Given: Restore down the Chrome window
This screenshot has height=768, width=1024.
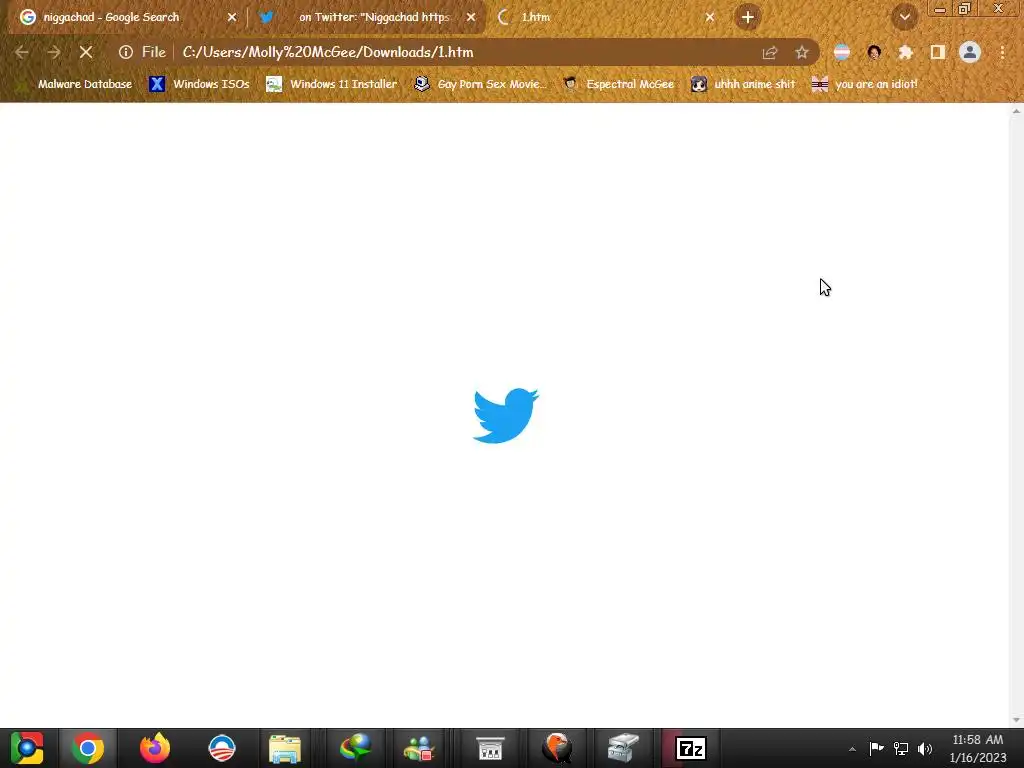Looking at the screenshot, I should tap(965, 8).
